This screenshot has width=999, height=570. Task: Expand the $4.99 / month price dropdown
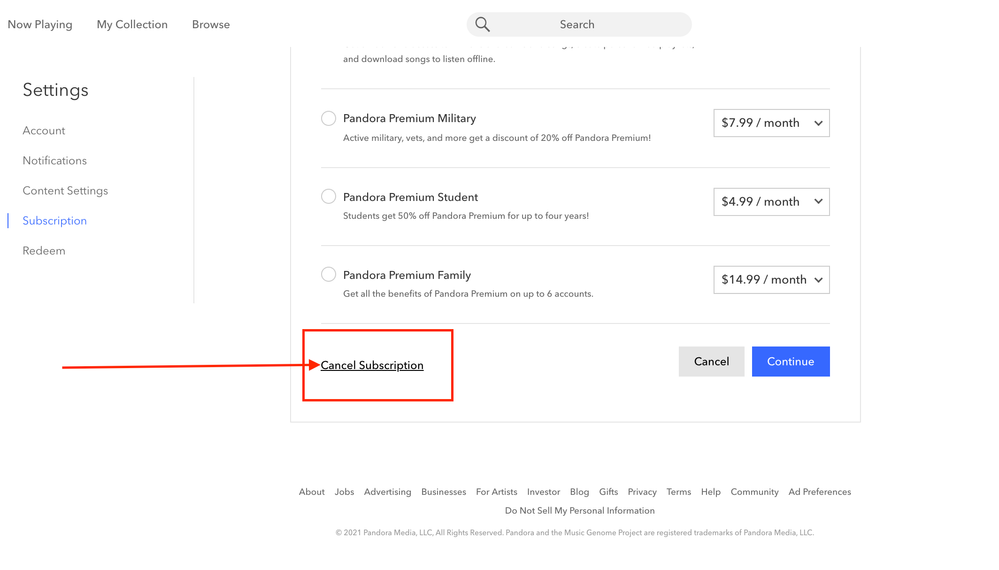(x=771, y=202)
